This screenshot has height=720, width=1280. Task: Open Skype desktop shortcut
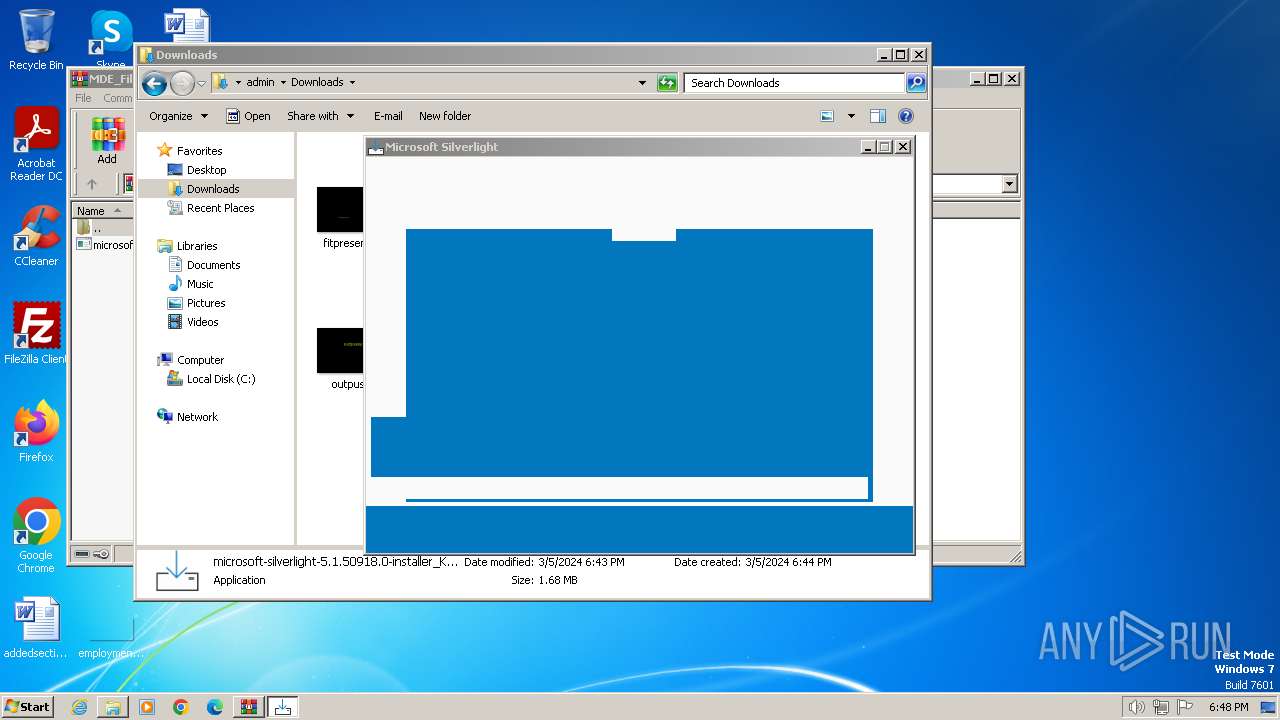coord(111,40)
